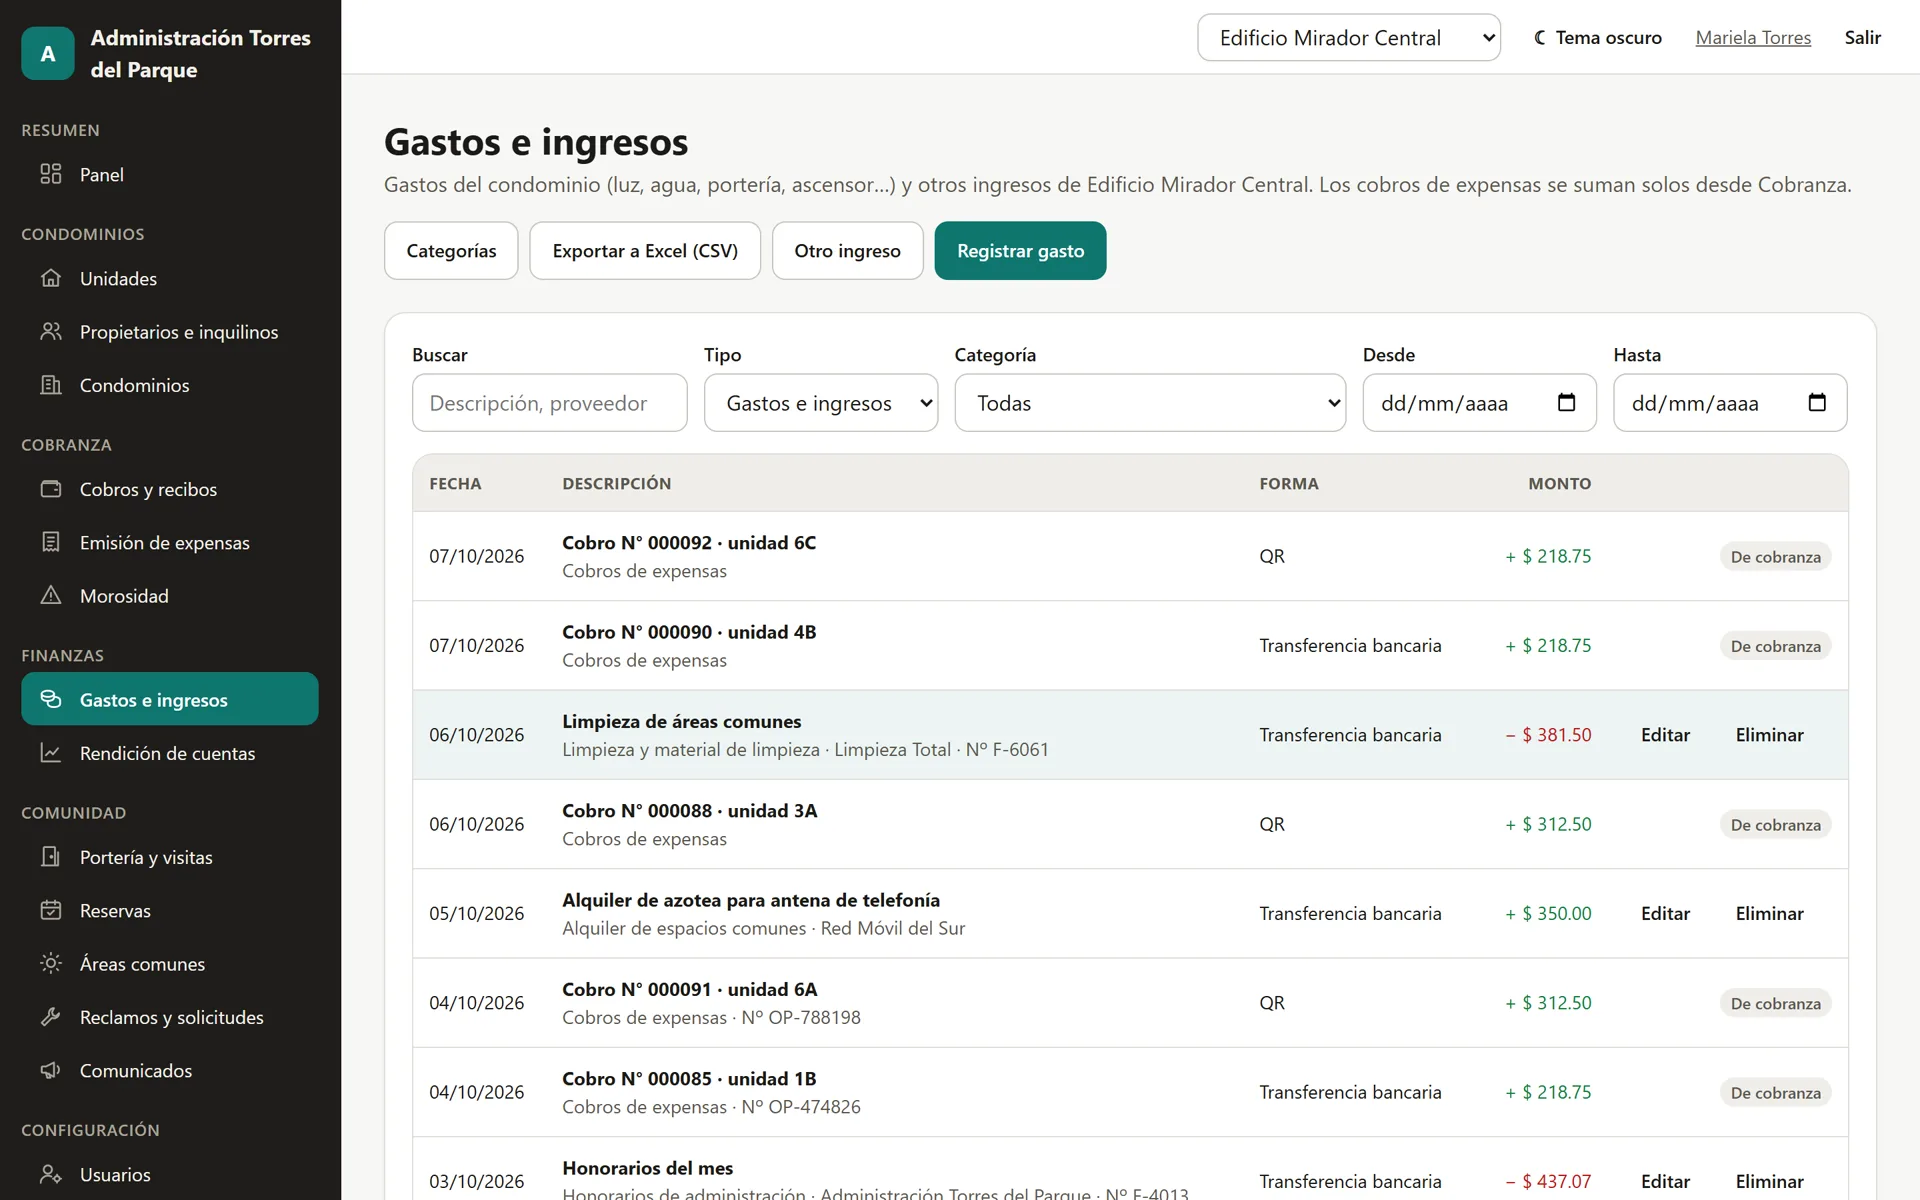1920x1200 pixels.
Task: Click the Morosidad warning triangle icon
Action: [51, 595]
